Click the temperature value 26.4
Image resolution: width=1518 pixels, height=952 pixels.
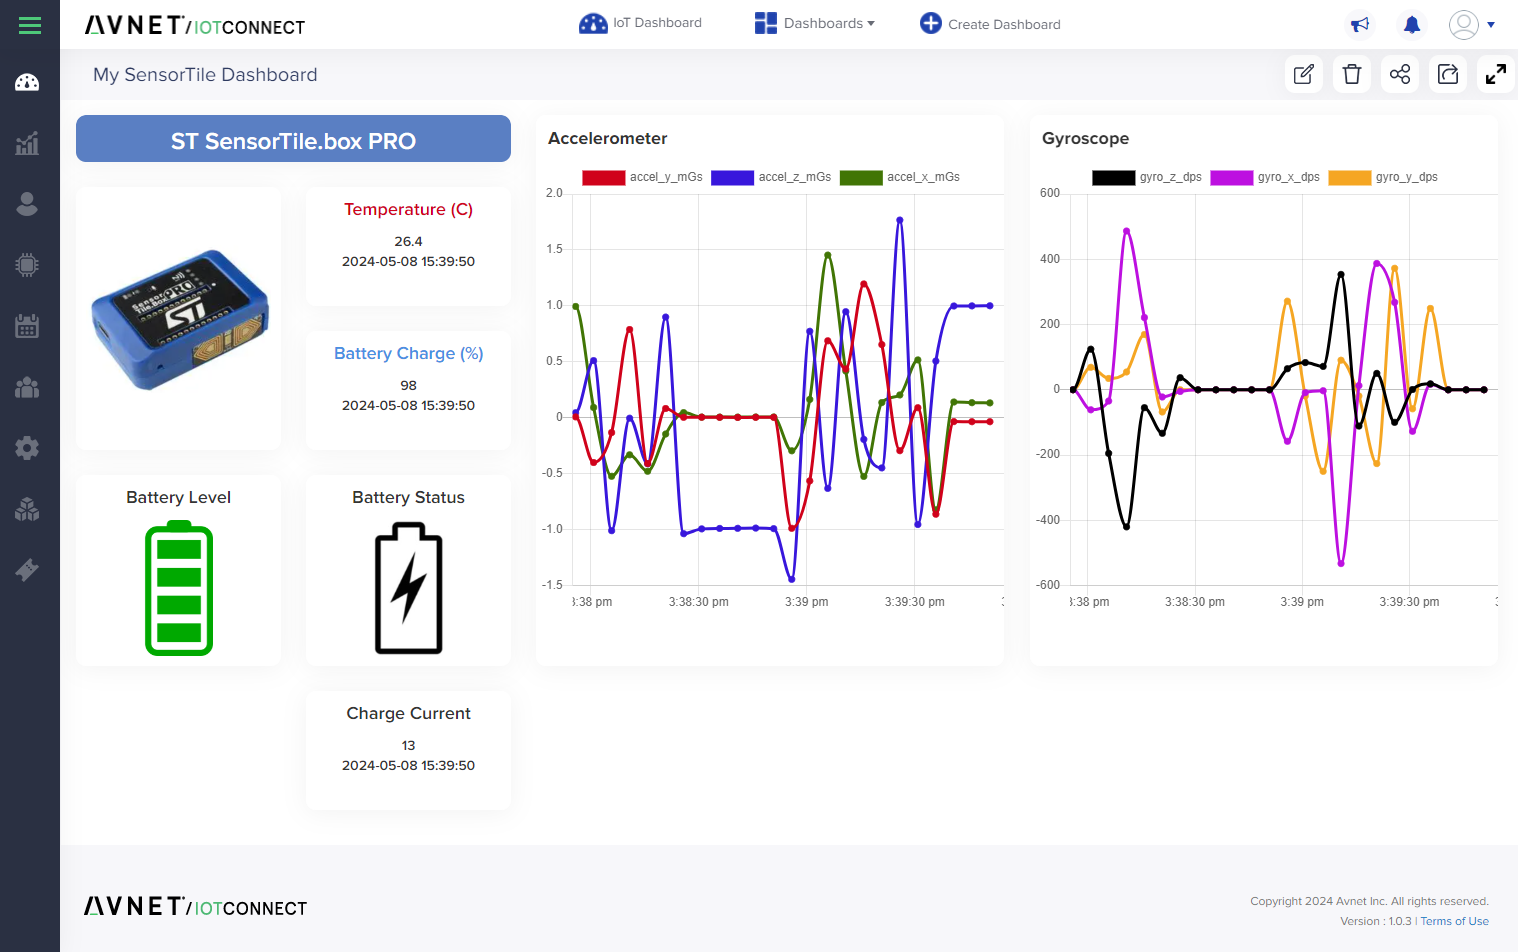[x=408, y=241]
